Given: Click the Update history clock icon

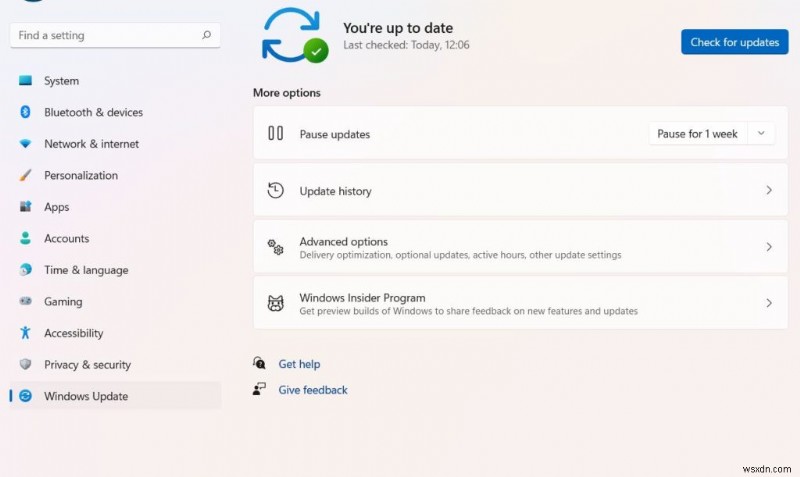Looking at the screenshot, I should pos(276,190).
